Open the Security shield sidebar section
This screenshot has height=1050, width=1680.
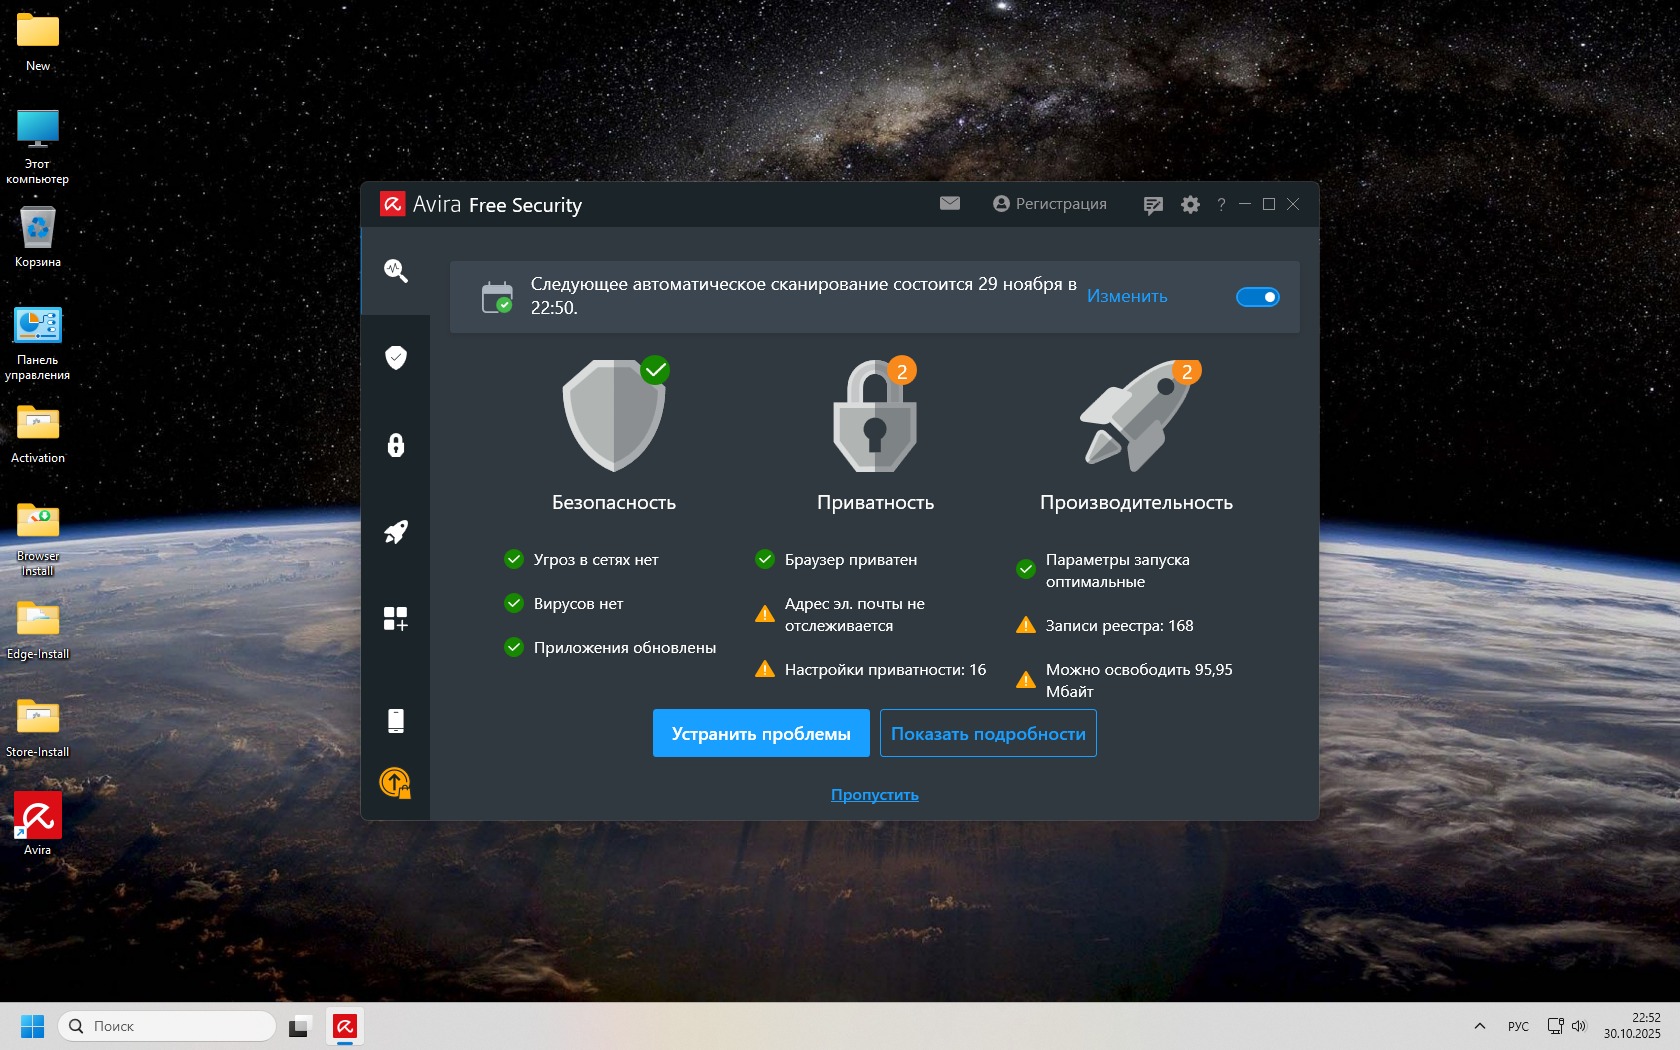pyautogui.click(x=395, y=358)
